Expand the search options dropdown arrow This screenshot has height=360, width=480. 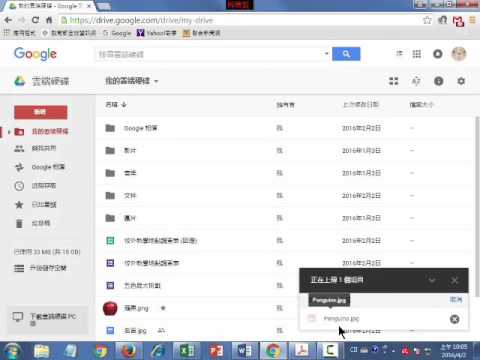click(326, 54)
